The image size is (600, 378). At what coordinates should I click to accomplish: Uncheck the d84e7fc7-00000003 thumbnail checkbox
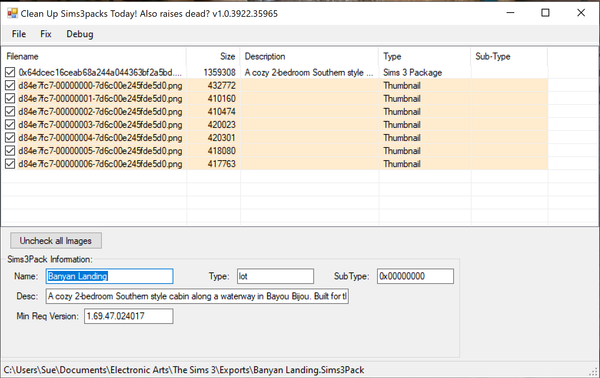[x=10, y=125]
